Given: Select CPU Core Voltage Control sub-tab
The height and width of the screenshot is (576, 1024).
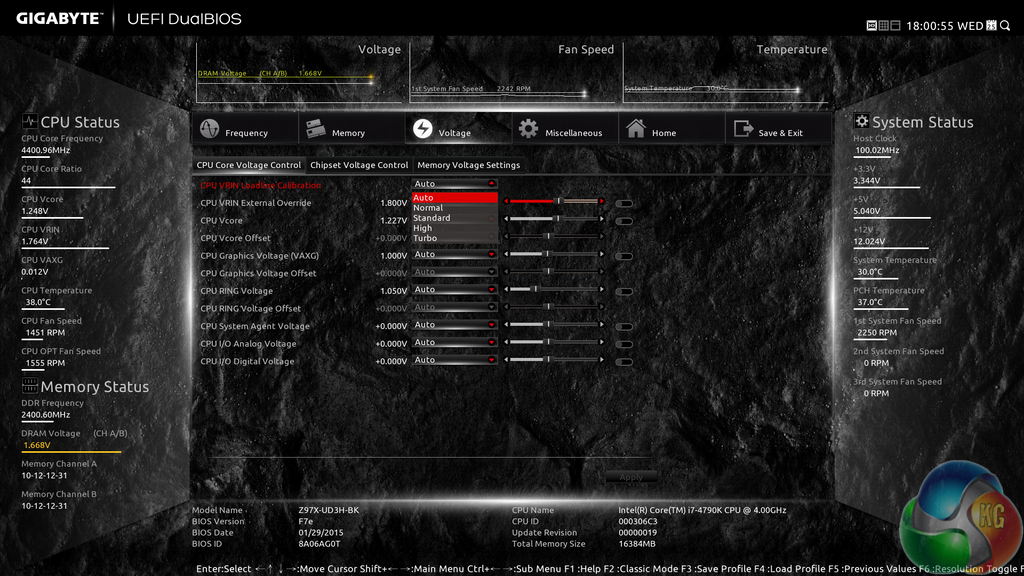Looking at the screenshot, I should point(248,165).
